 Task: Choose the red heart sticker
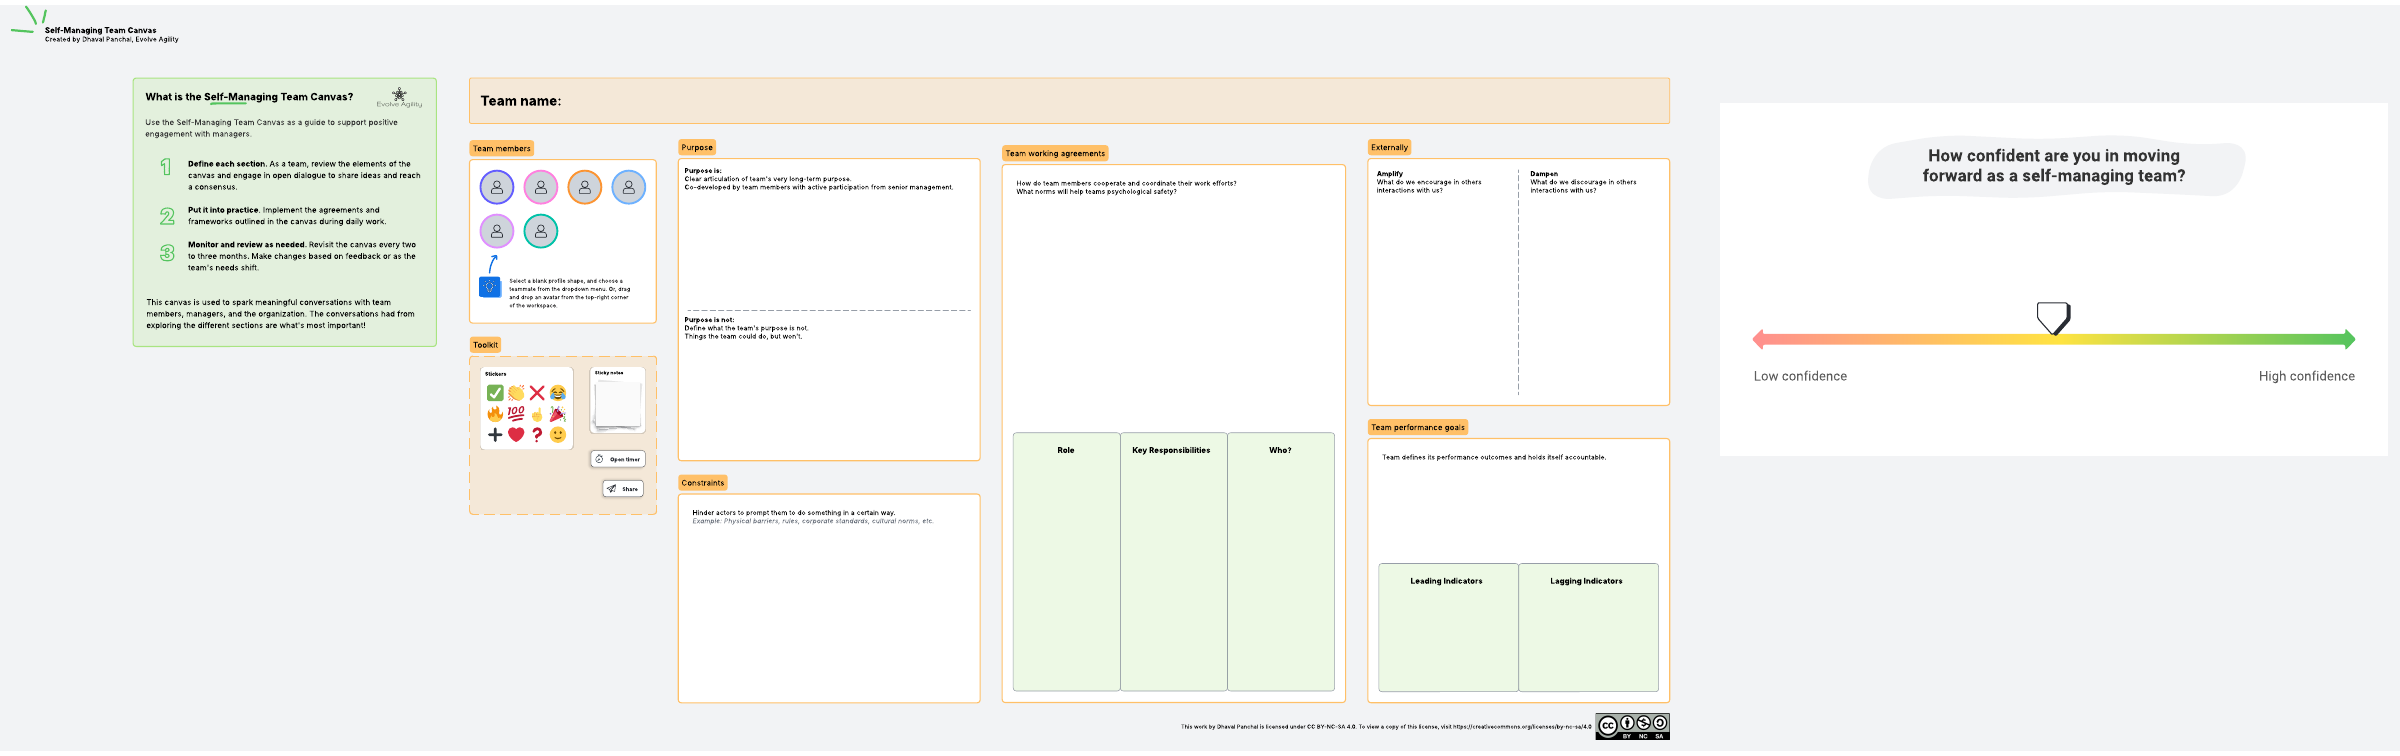[x=516, y=435]
